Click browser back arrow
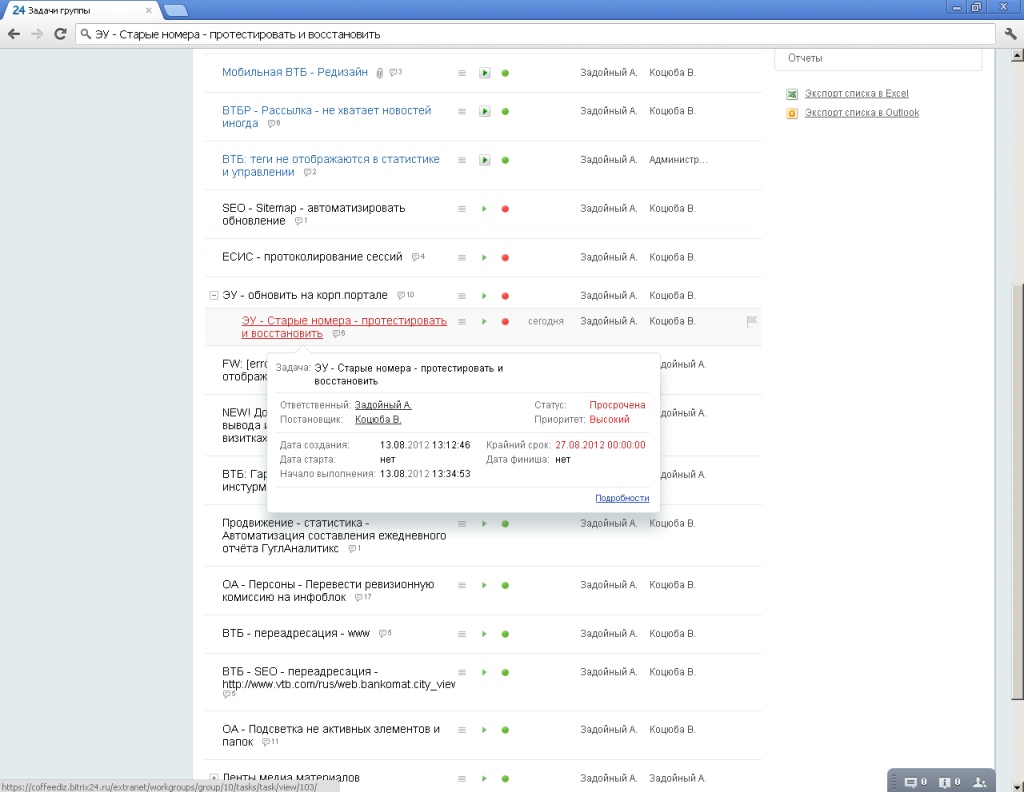The image size is (1024, 792). (x=14, y=34)
